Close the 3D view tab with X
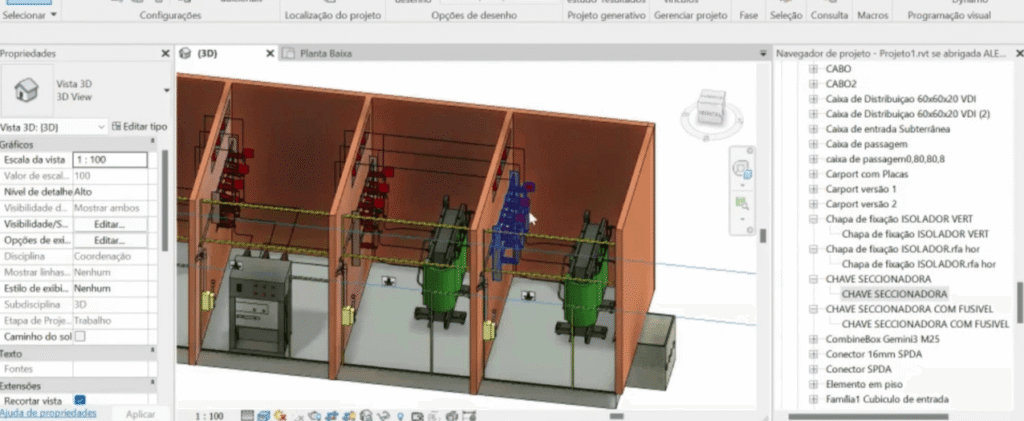Screen dimensions: 1024x421 [265, 53]
